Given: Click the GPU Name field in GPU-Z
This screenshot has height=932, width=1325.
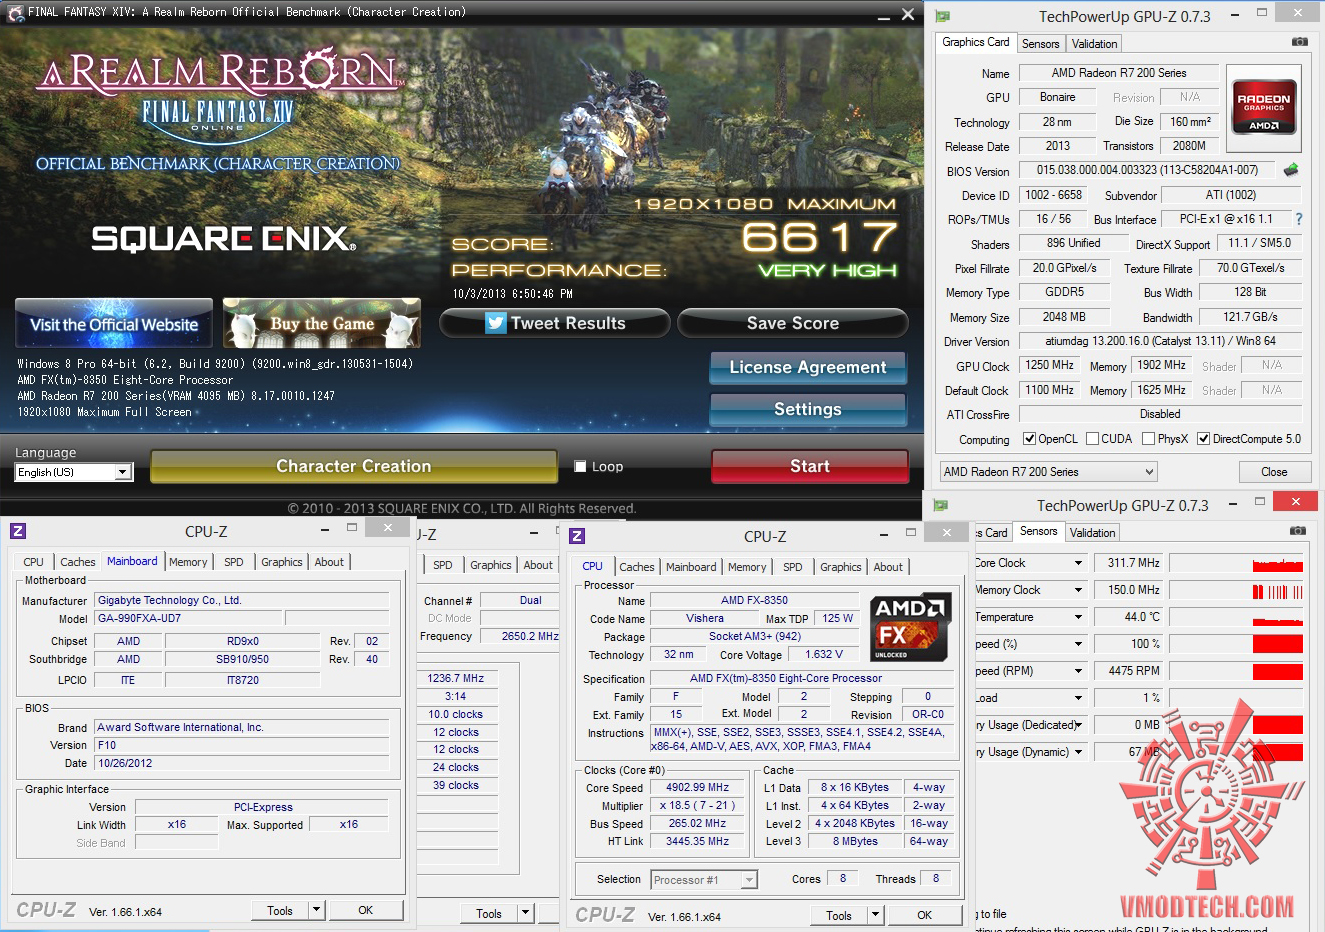Looking at the screenshot, I should tap(1119, 73).
